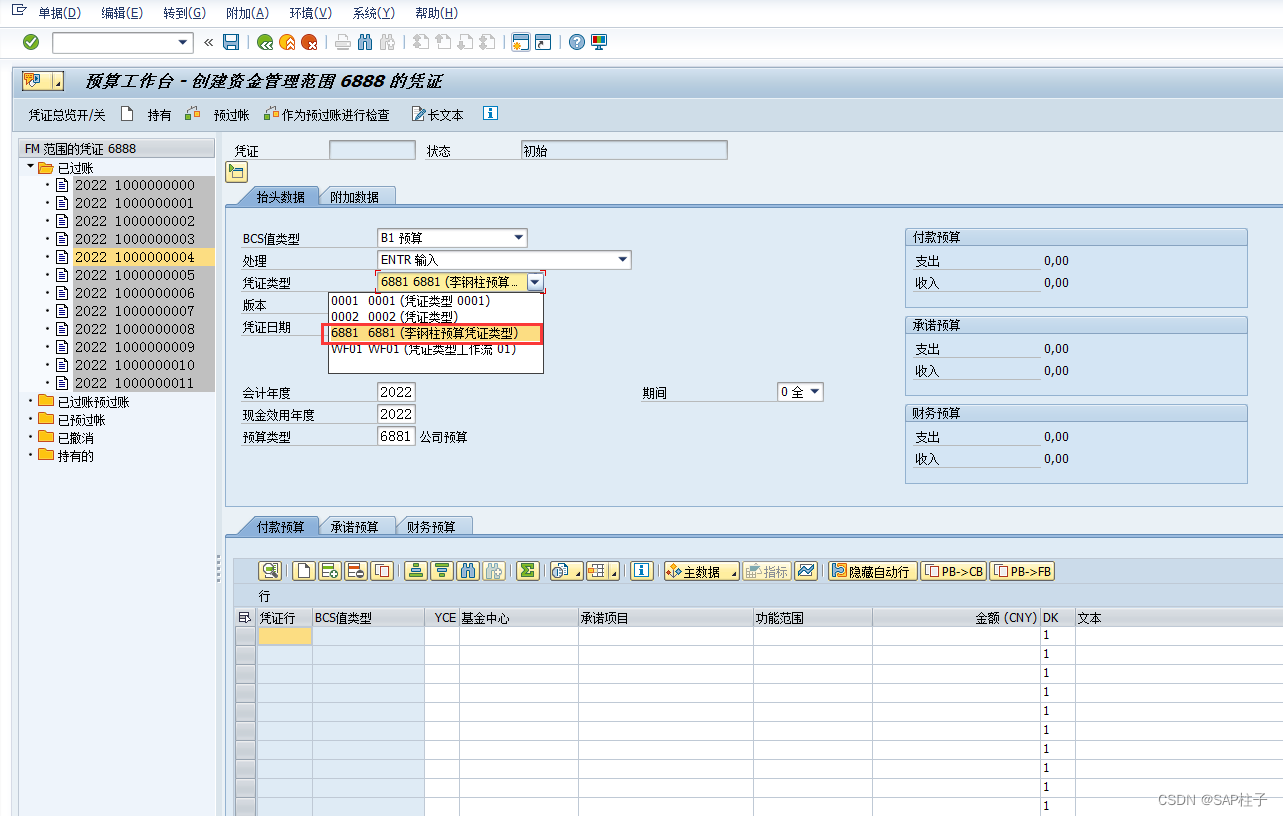Click the 凭证总览开/关 button
This screenshot has width=1283, height=816.
[x=67, y=115]
